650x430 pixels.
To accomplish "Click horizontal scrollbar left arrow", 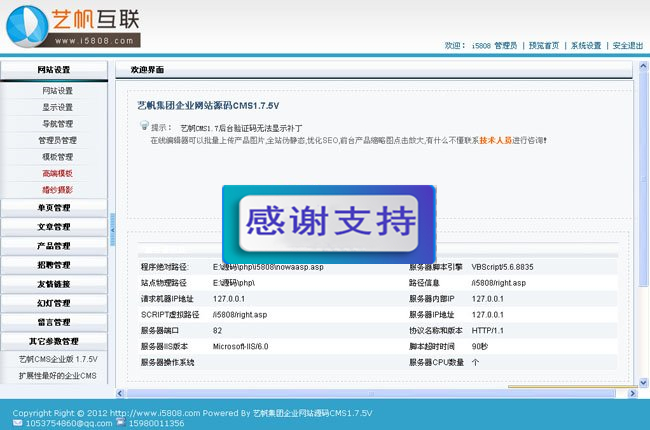I will pos(120,393).
